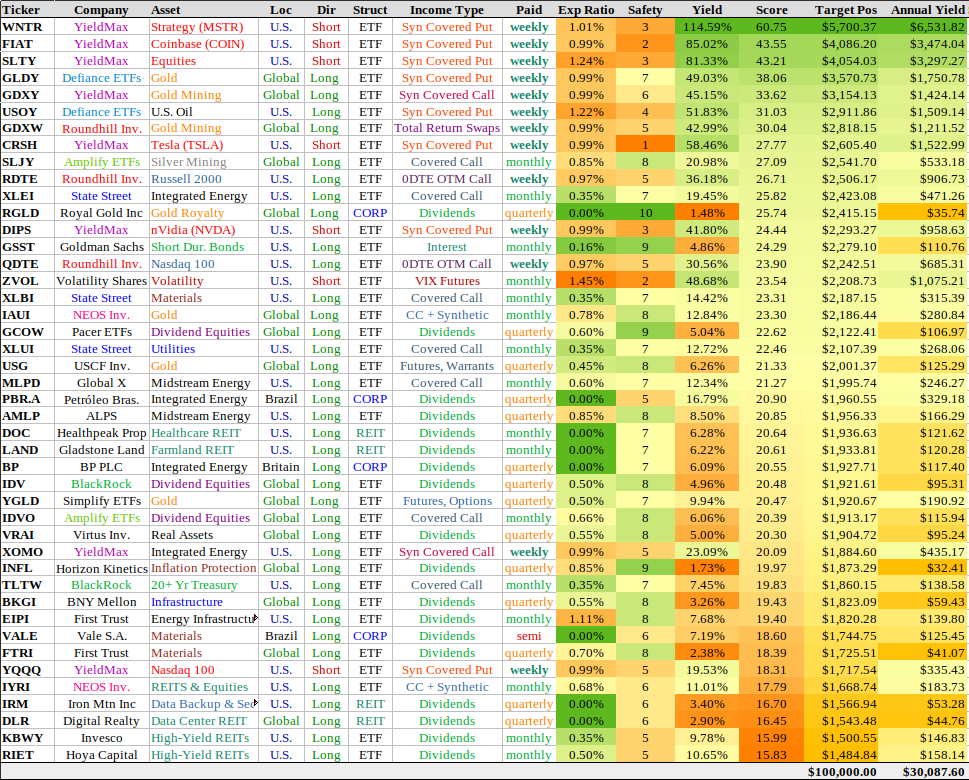
Task: Select the Royal Gold Inc company cell
Action: [x=101, y=213]
